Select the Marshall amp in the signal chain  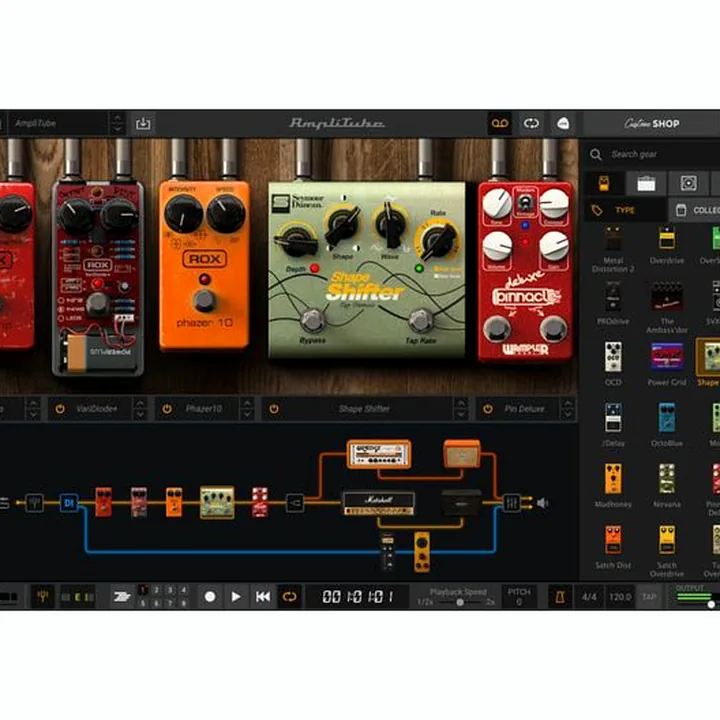click(x=379, y=503)
